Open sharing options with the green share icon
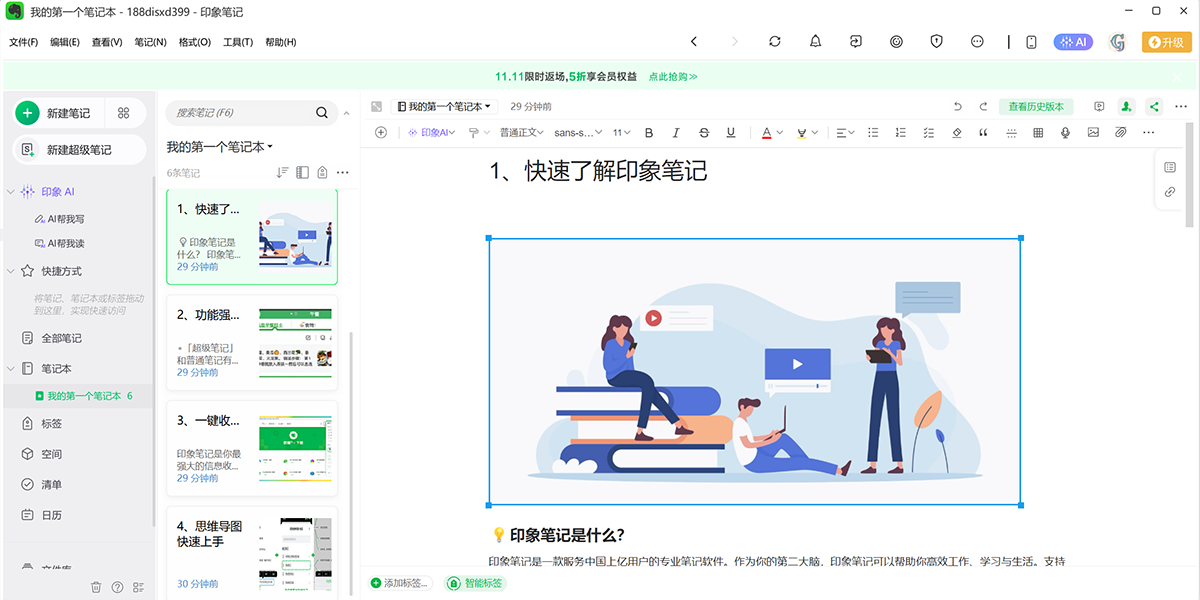This screenshot has width=1200, height=600. [x=1154, y=105]
